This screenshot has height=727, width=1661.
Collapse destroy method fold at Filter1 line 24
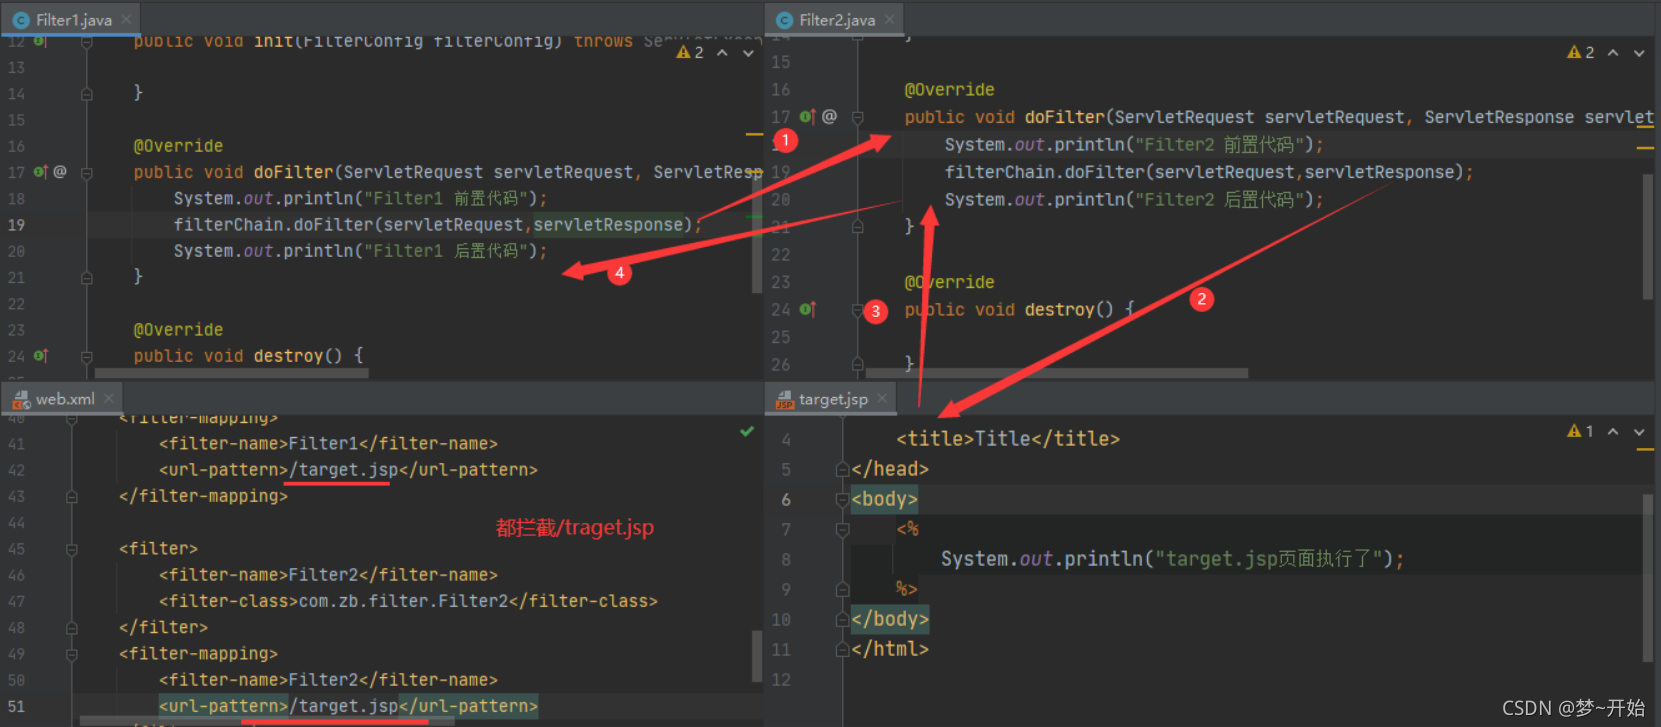(x=87, y=356)
